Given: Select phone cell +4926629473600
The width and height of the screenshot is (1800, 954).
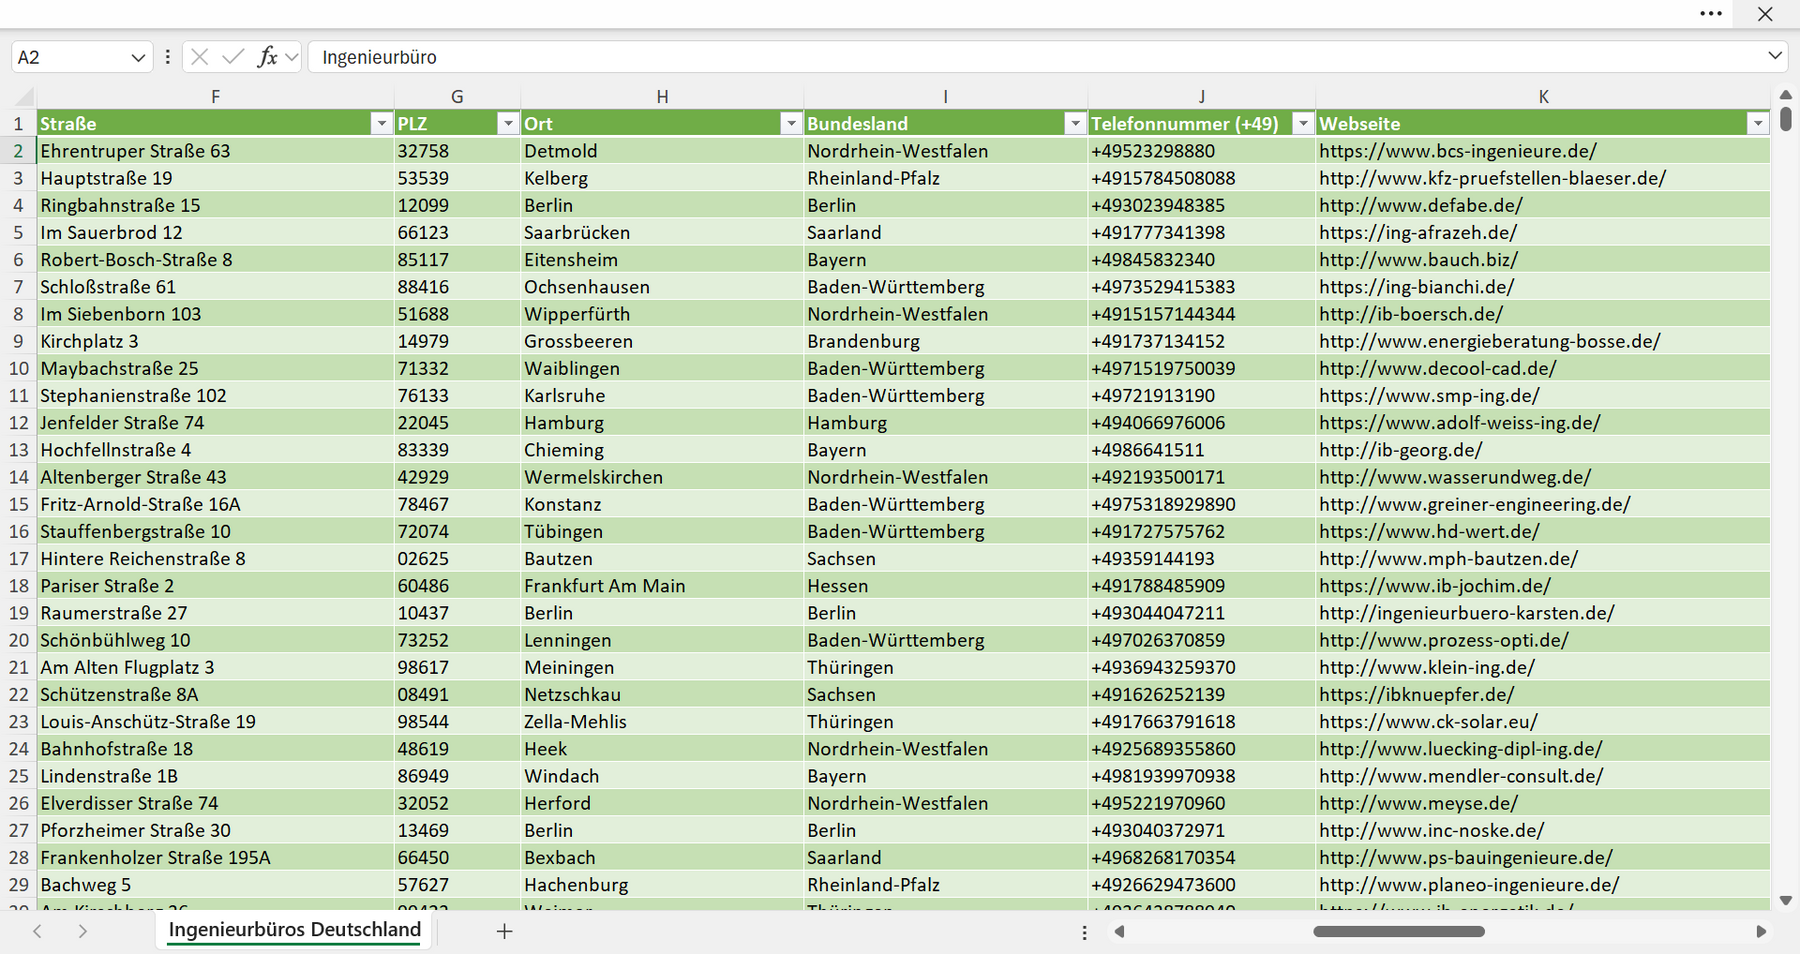Looking at the screenshot, I should 1201,885.
